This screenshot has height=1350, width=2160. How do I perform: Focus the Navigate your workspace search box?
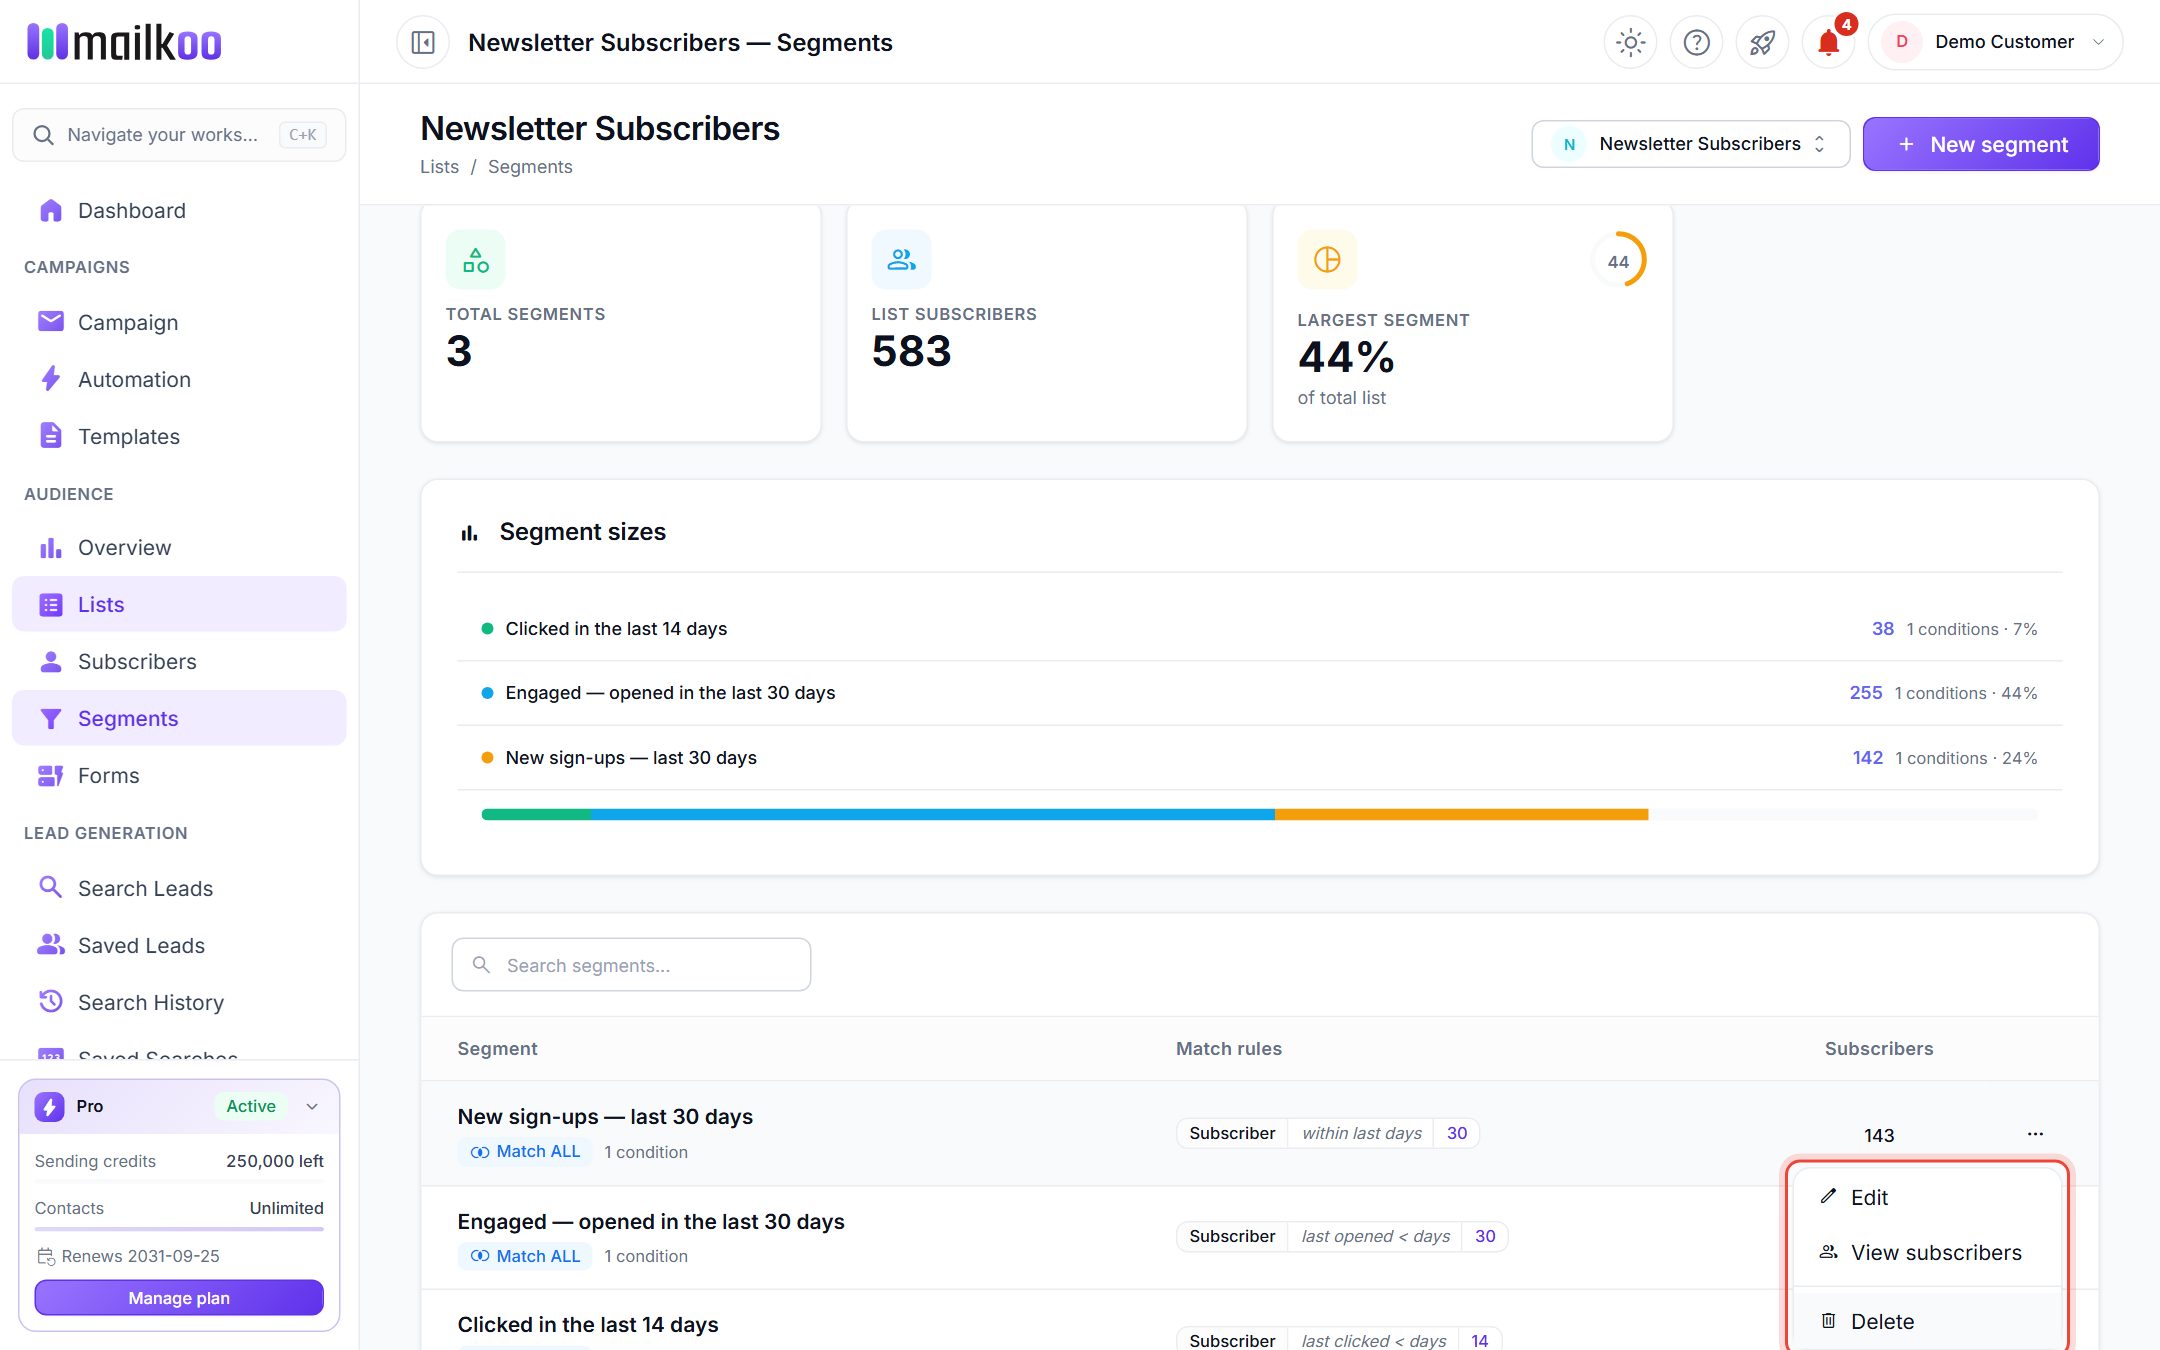pos(179,135)
